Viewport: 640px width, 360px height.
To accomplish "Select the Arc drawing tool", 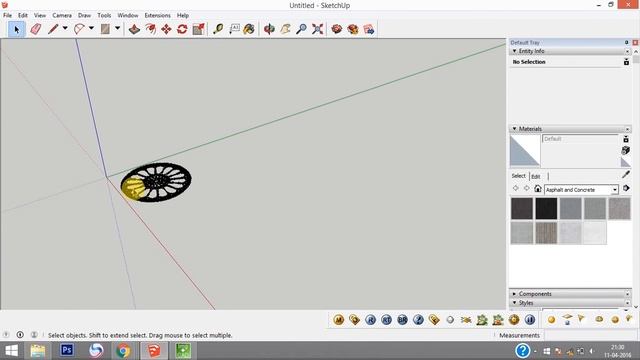I will click(x=79, y=29).
